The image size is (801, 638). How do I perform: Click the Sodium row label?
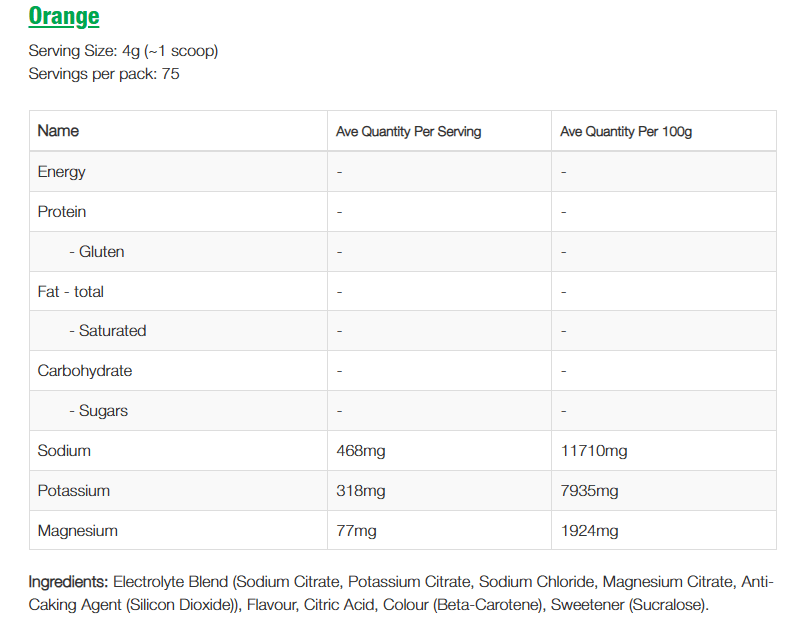pos(64,451)
